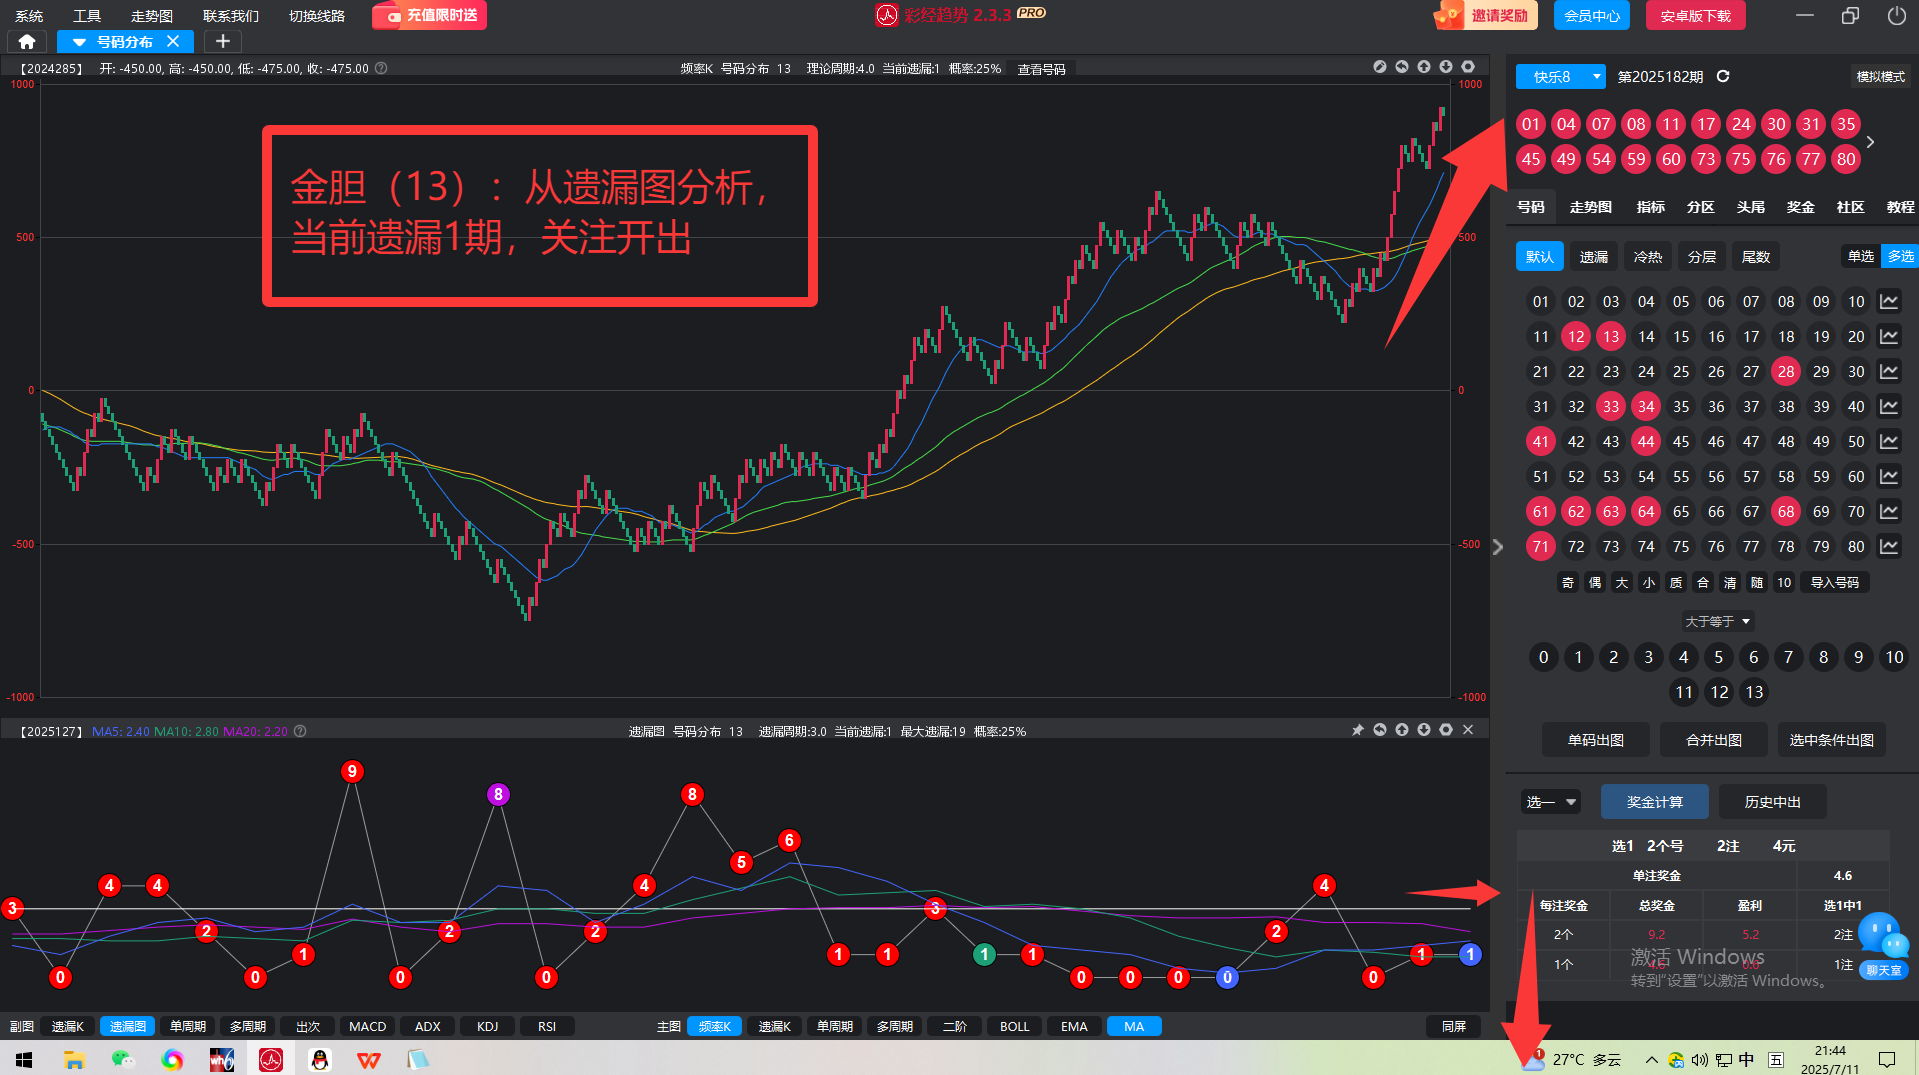Close the sub chart panel
This screenshot has width=1919, height=1075.
coord(1468,730)
